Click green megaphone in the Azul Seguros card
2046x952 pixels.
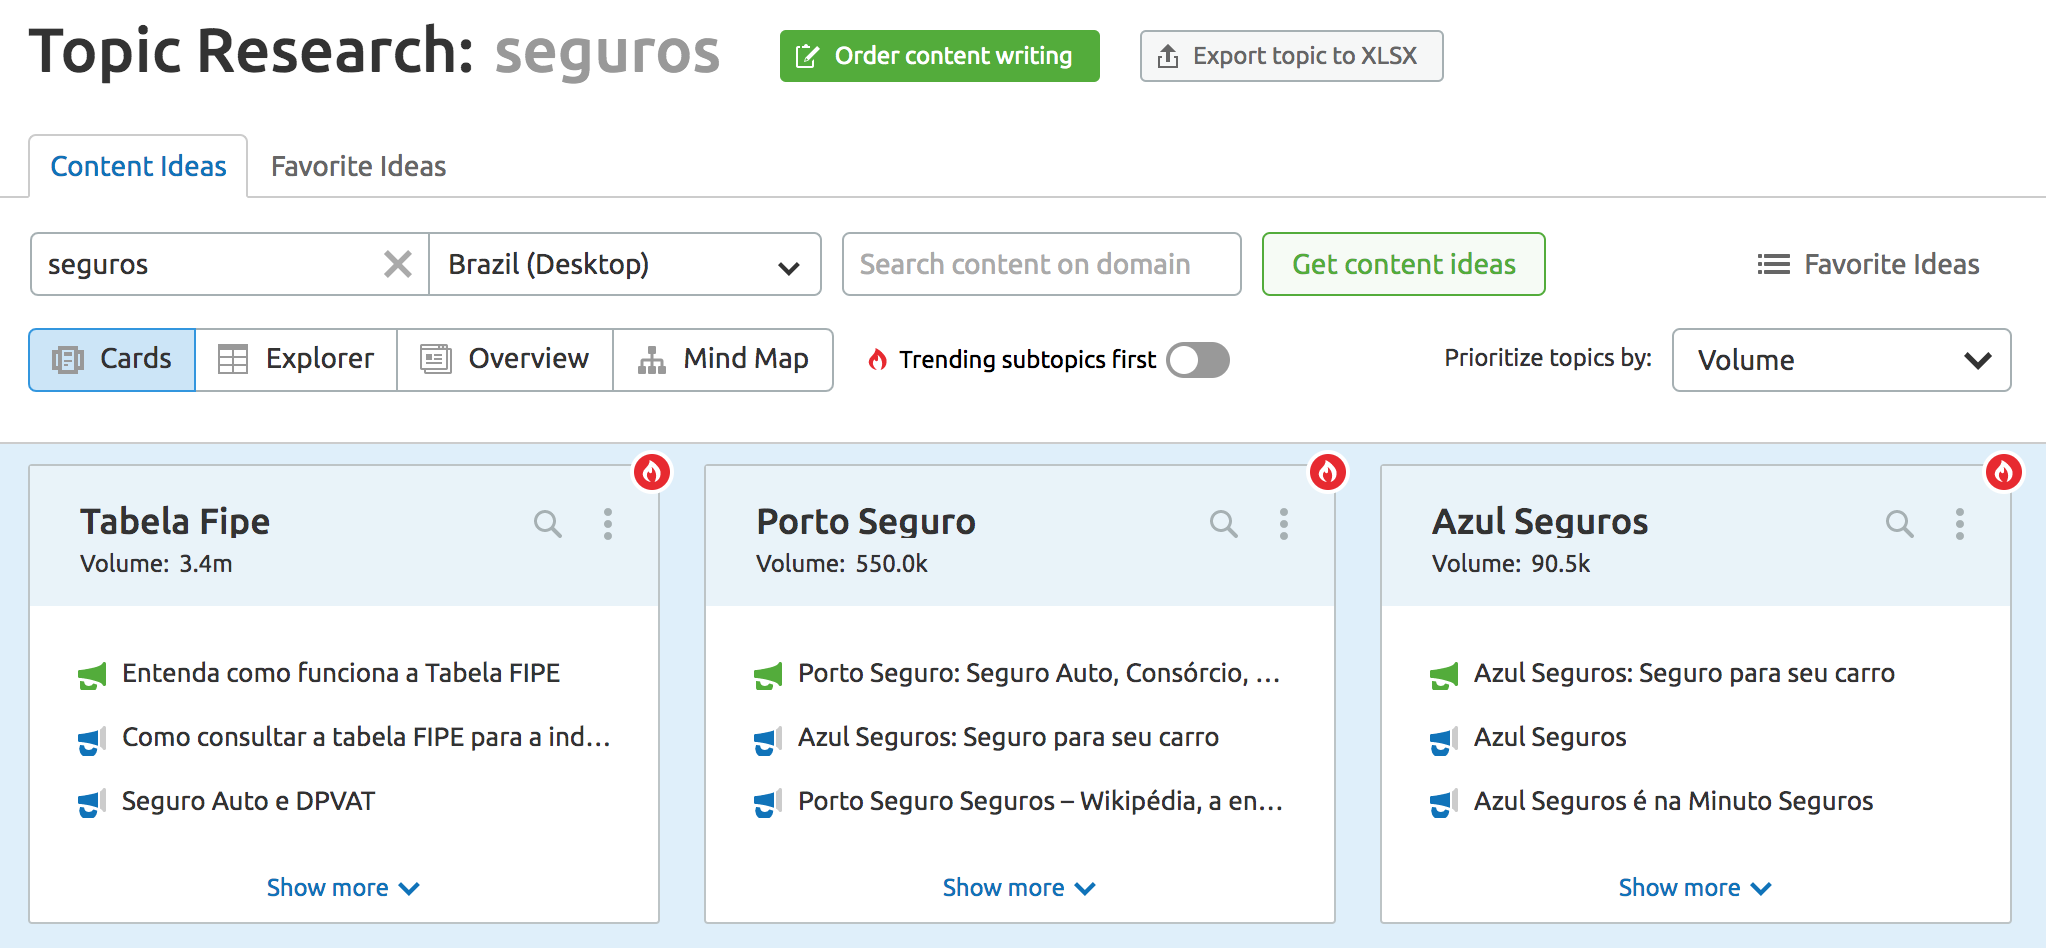click(1444, 676)
